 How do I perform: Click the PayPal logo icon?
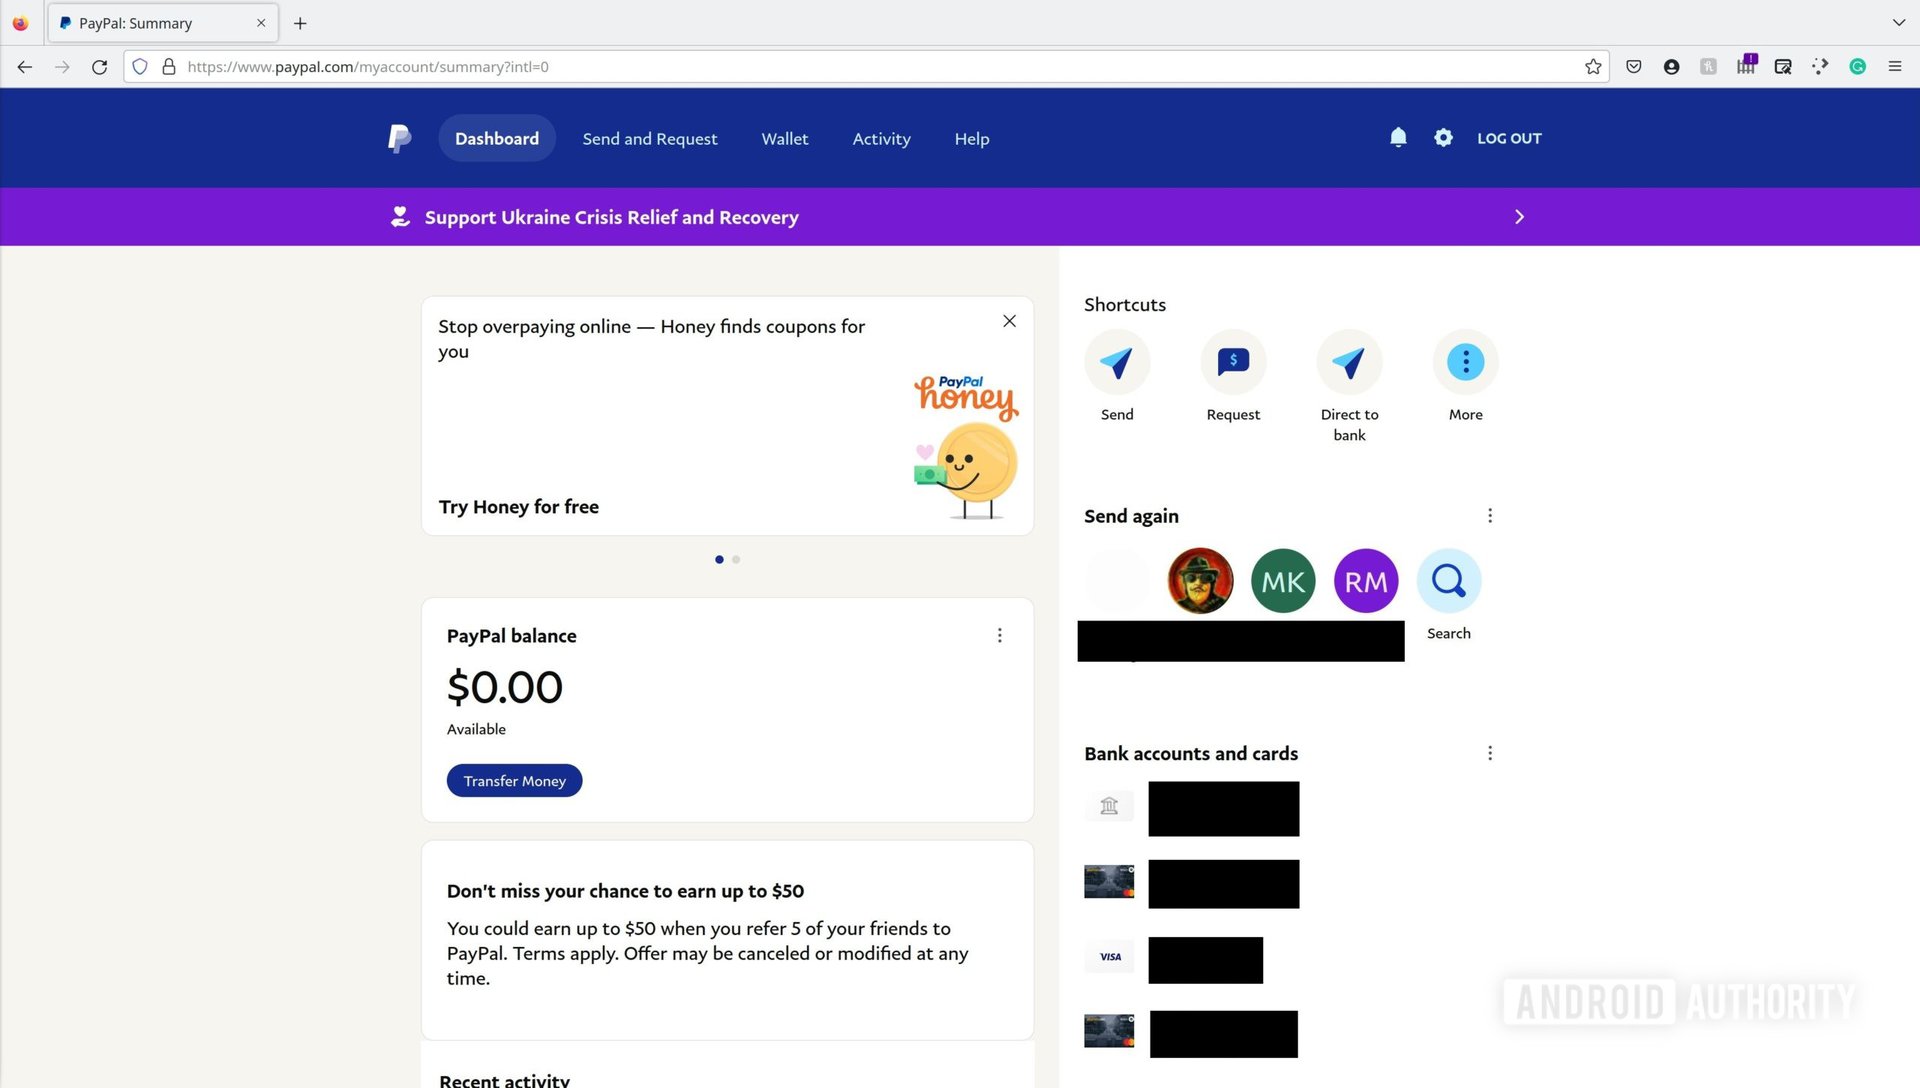pyautogui.click(x=398, y=137)
